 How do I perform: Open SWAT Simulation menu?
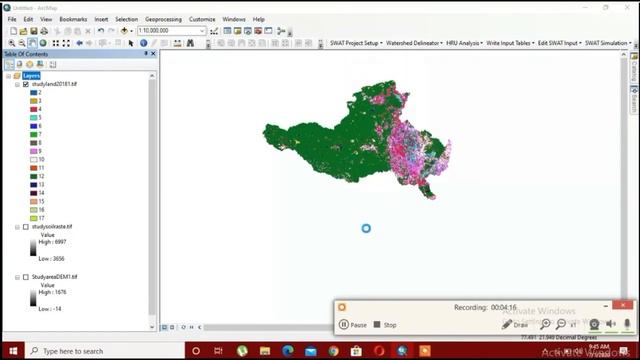[x=608, y=43]
